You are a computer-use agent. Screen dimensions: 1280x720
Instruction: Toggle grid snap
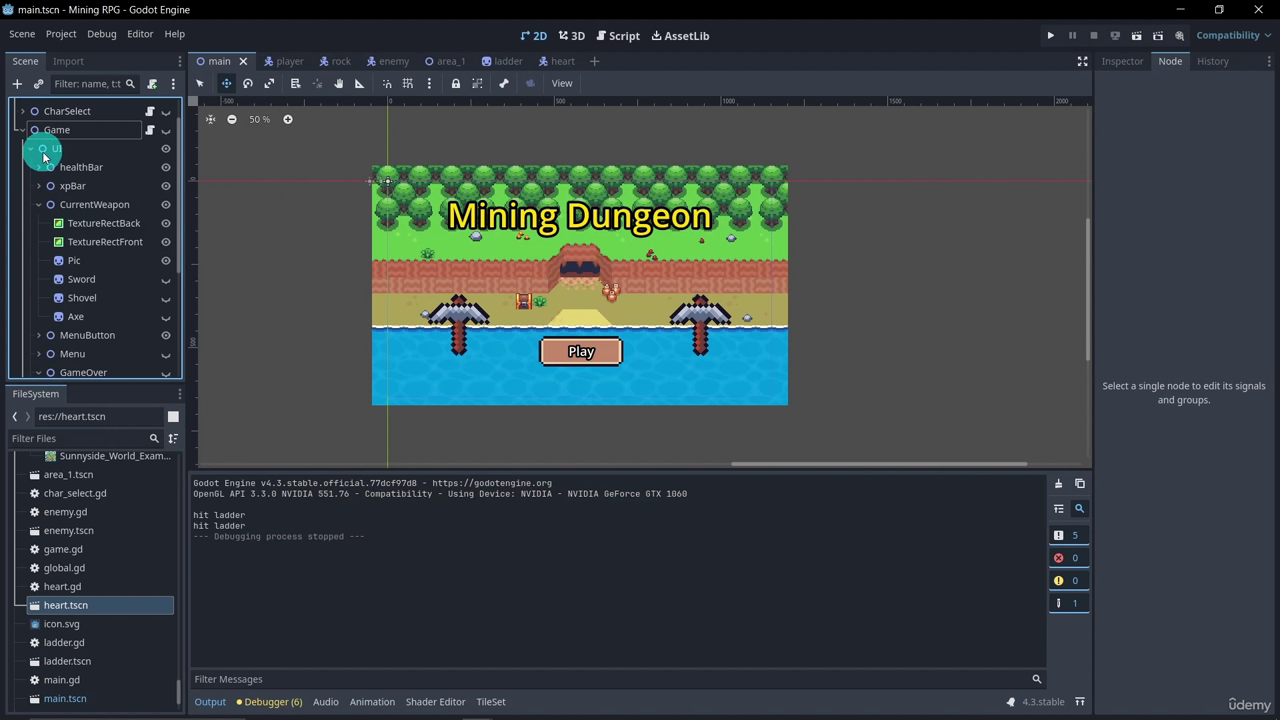[x=408, y=83]
